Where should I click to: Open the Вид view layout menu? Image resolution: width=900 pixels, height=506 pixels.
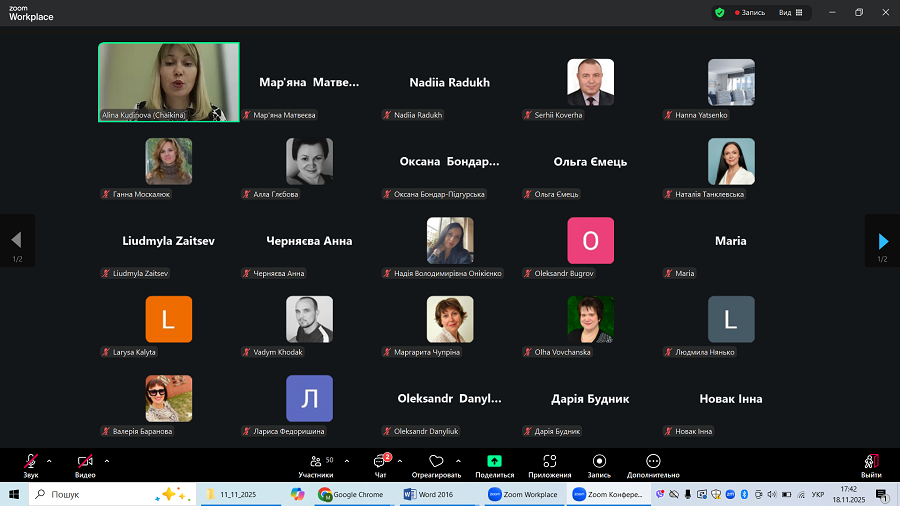[789, 13]
